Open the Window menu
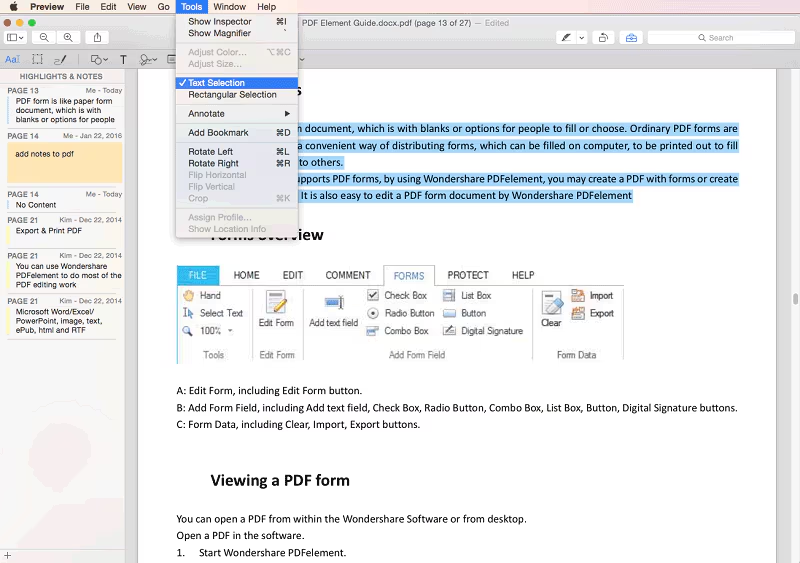This screenshot has width=800, height=563. (x=230, y=7)
